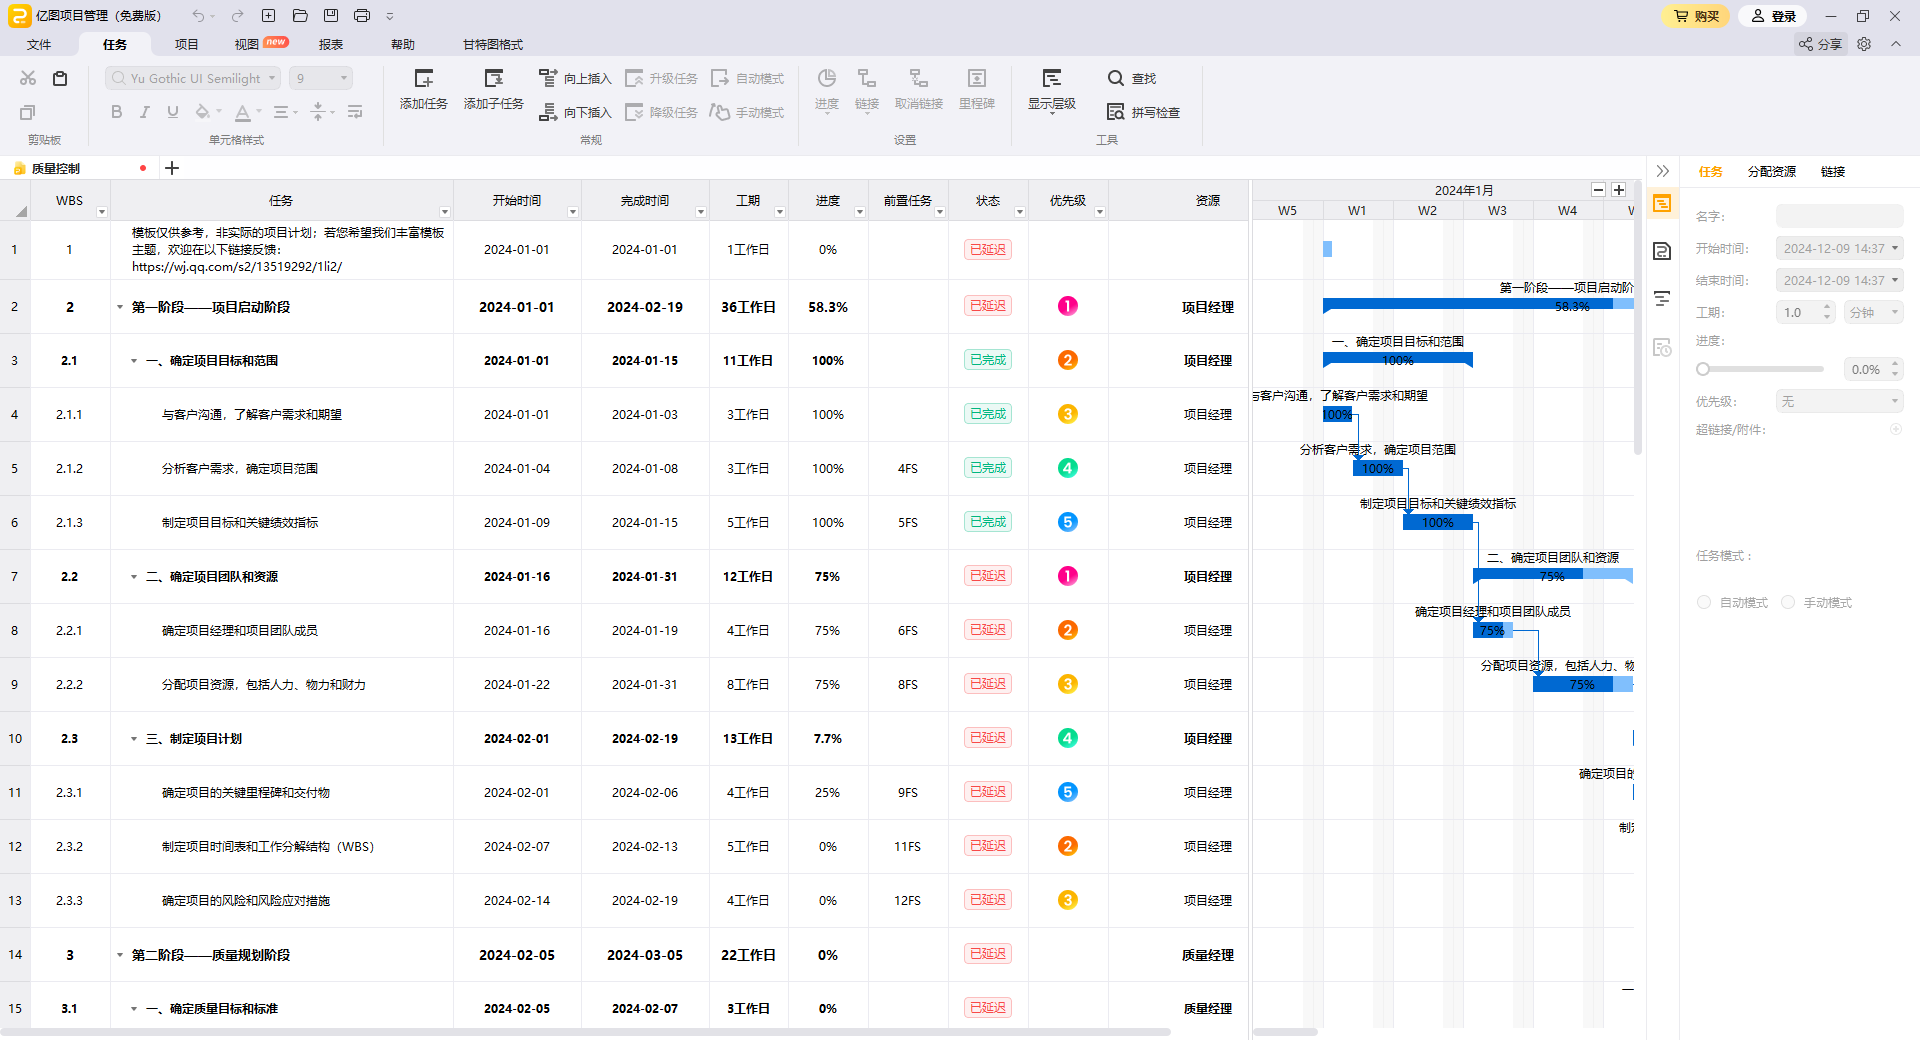Click the Cut scissors icon
1920x1040 pixels.
(x=28, y=78)
